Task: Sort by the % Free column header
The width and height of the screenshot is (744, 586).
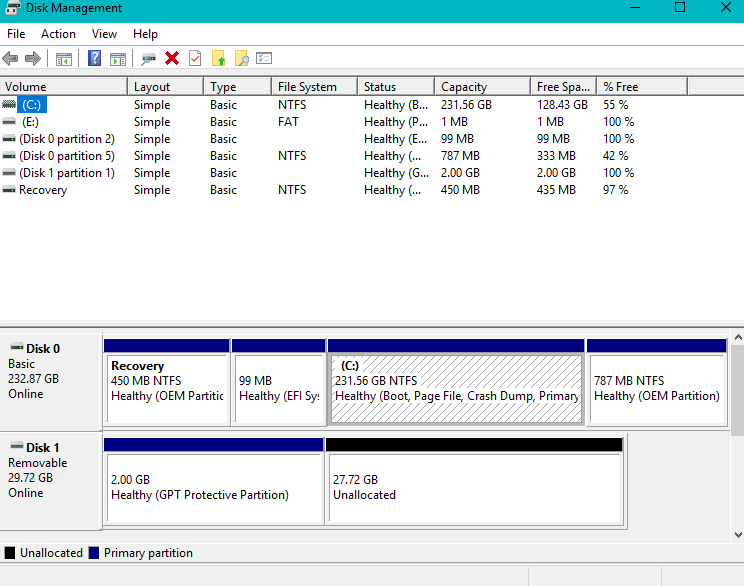Action: 642,86
